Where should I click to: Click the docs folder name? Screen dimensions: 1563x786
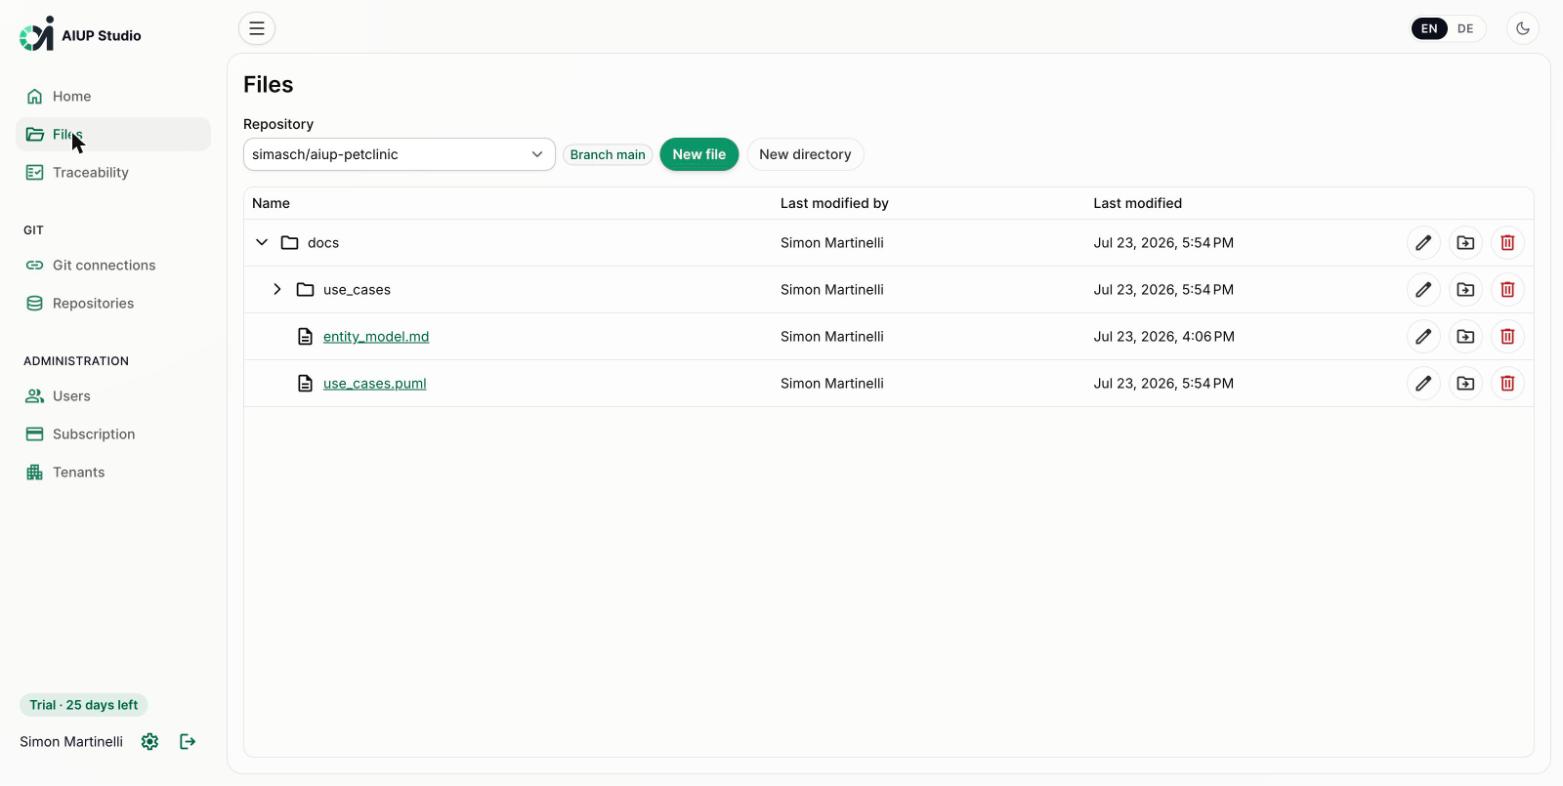(x=323, y=243)
